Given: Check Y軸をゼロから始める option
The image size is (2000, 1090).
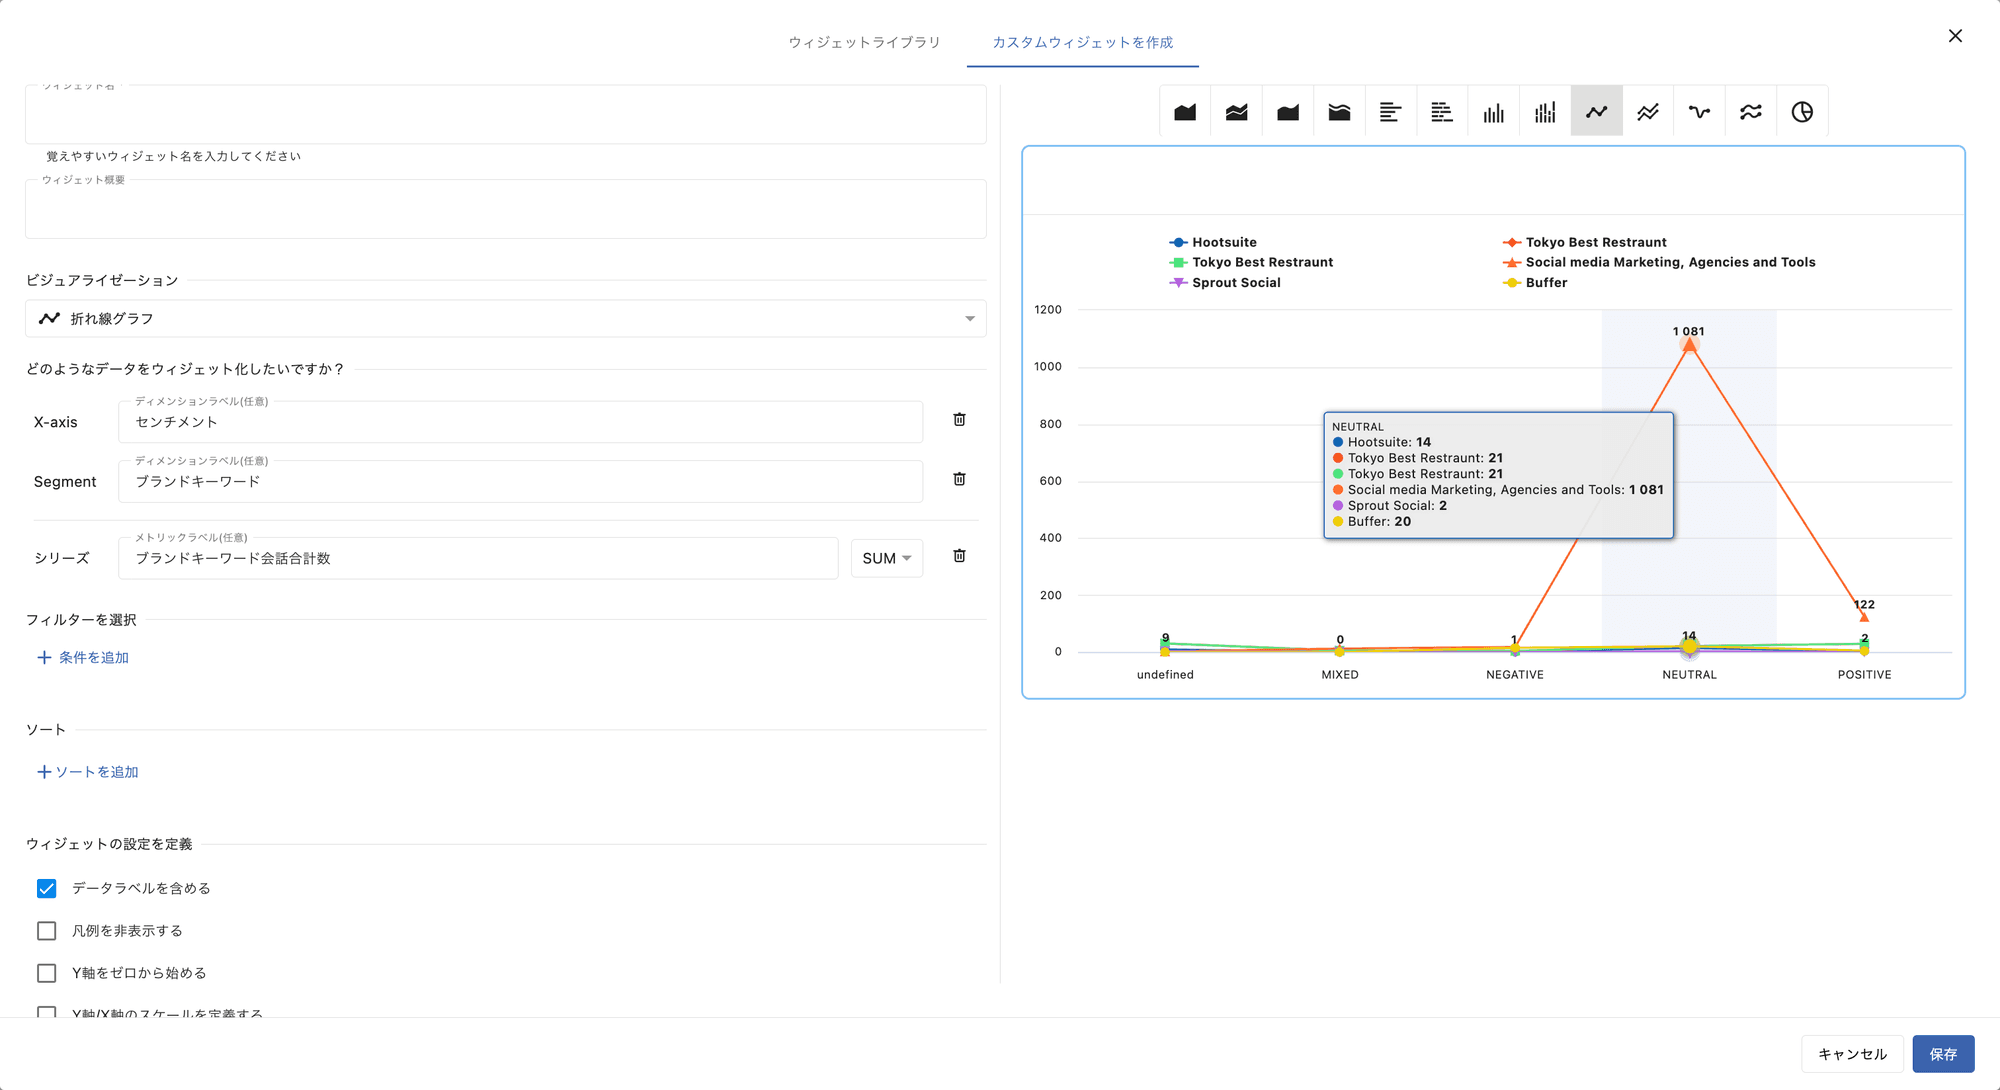Looking at the screenshot, I should click(x=47, y=973).
